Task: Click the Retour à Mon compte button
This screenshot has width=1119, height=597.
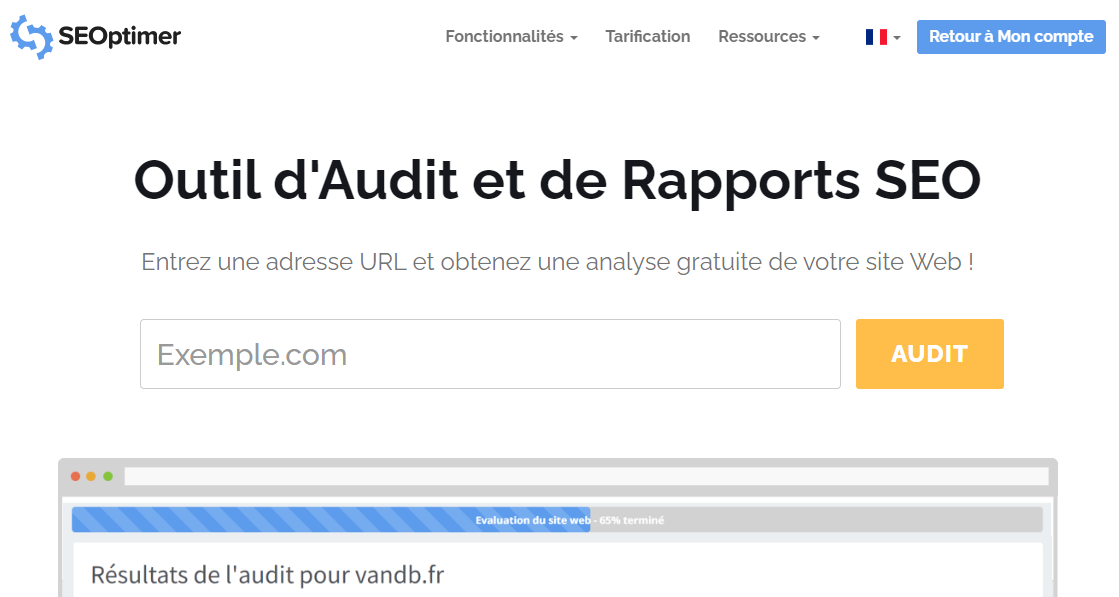Action: pos(1011,37)
